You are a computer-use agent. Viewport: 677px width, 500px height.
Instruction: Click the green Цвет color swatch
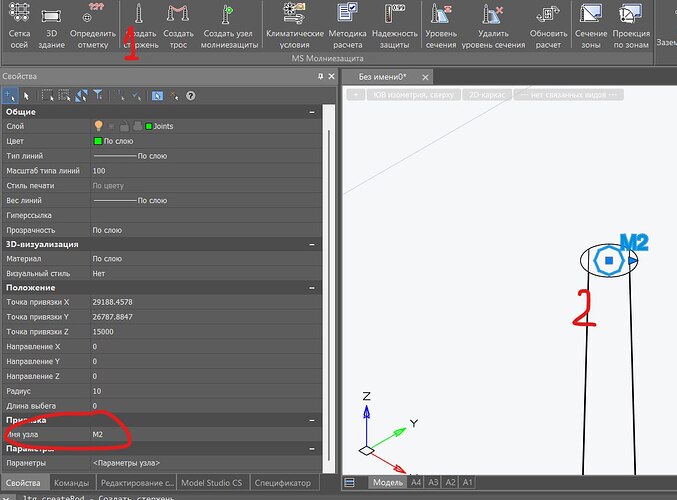point(98,141)
